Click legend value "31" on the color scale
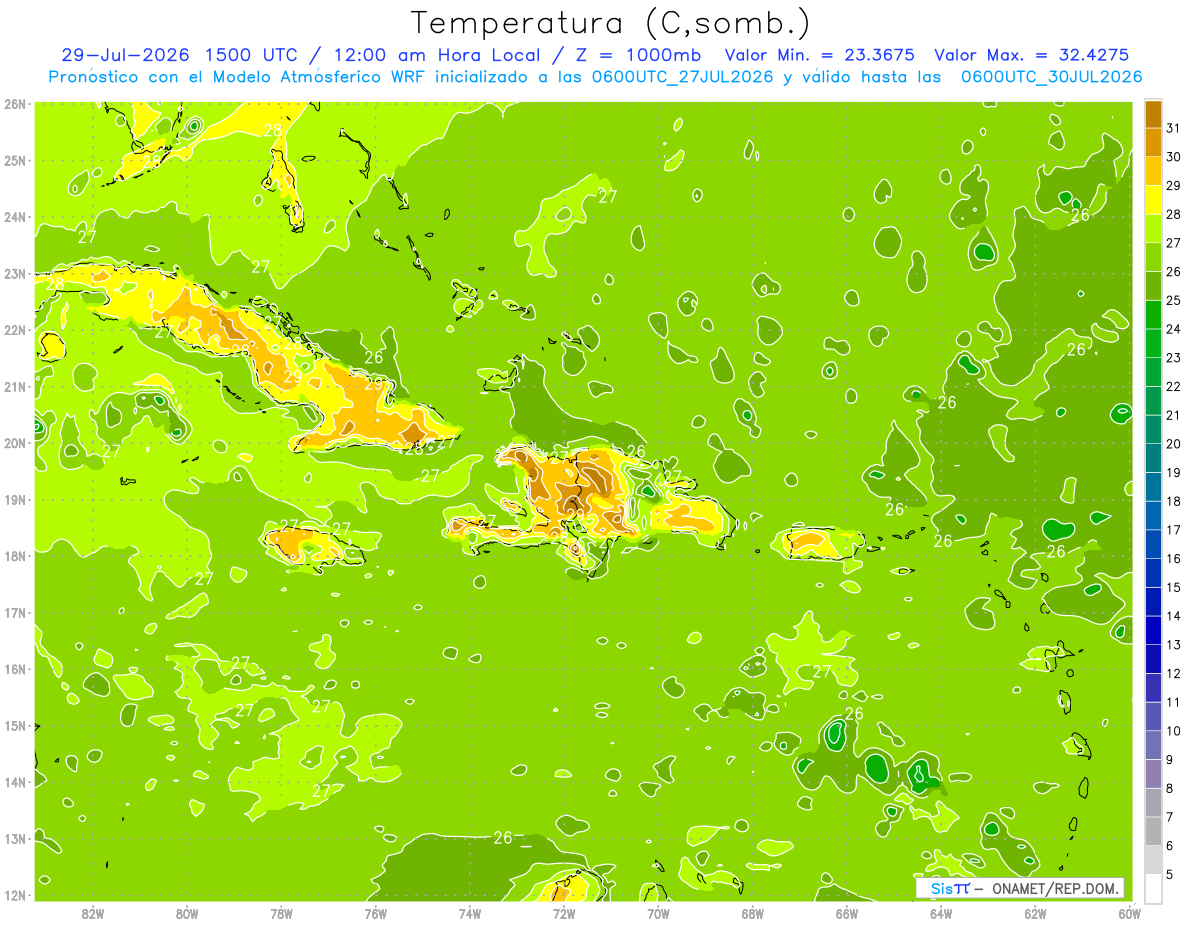The height and width of the screenshot is (927, 1200). click(1174, 128)
